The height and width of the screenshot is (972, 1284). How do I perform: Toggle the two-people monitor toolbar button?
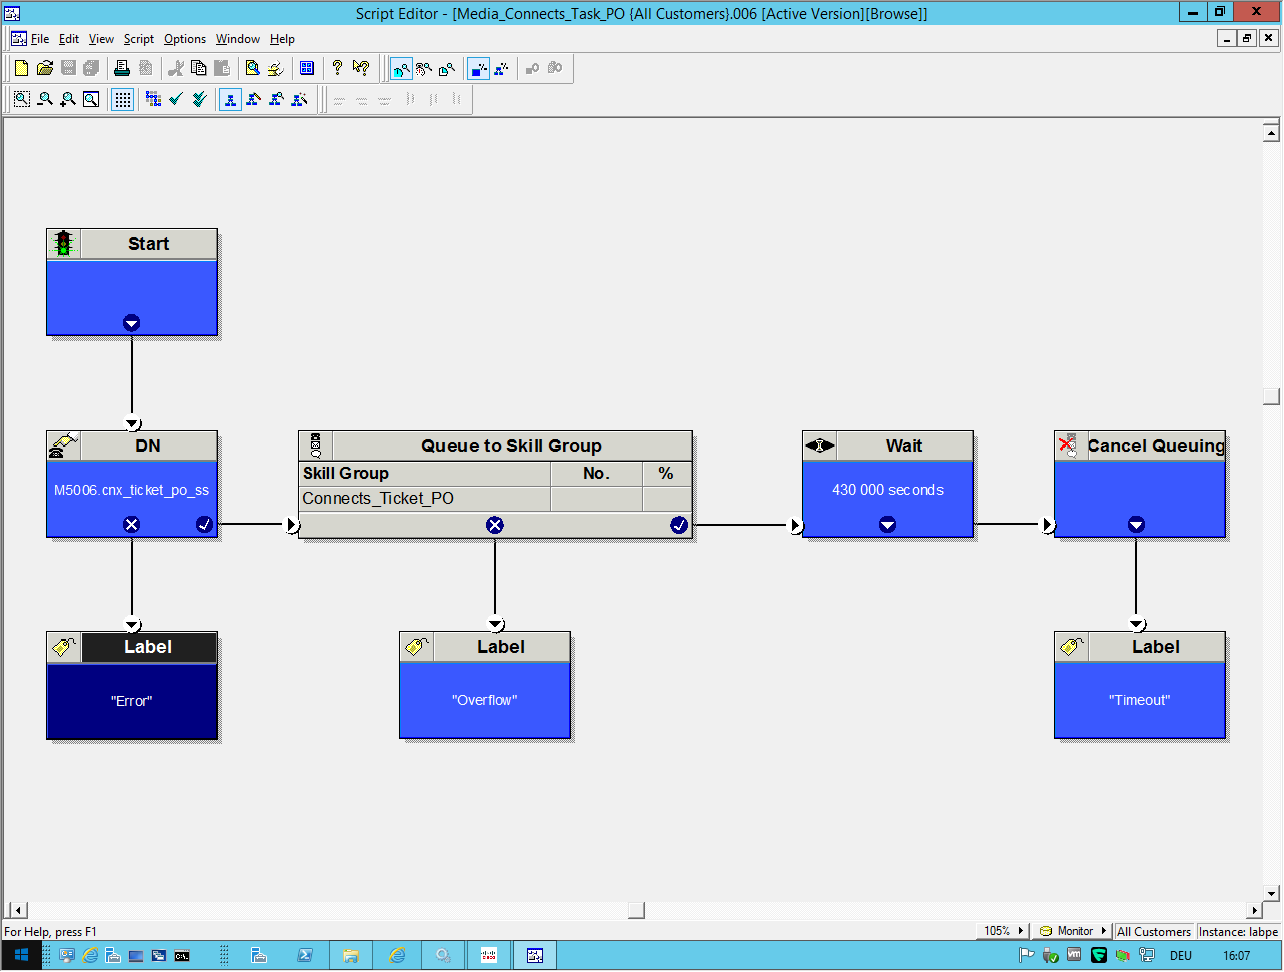424,68
